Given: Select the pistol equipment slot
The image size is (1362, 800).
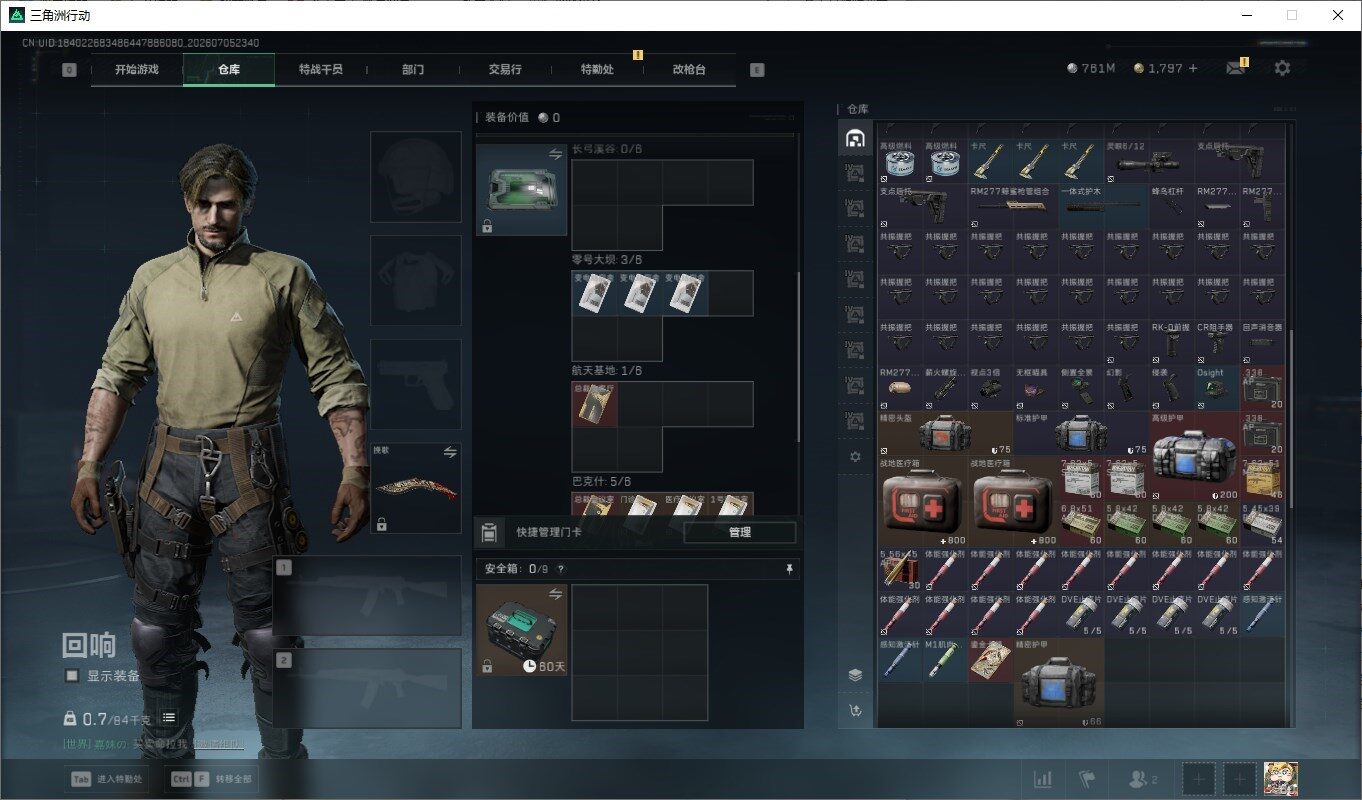Looking at the screenshot, I should pos(416,384).
